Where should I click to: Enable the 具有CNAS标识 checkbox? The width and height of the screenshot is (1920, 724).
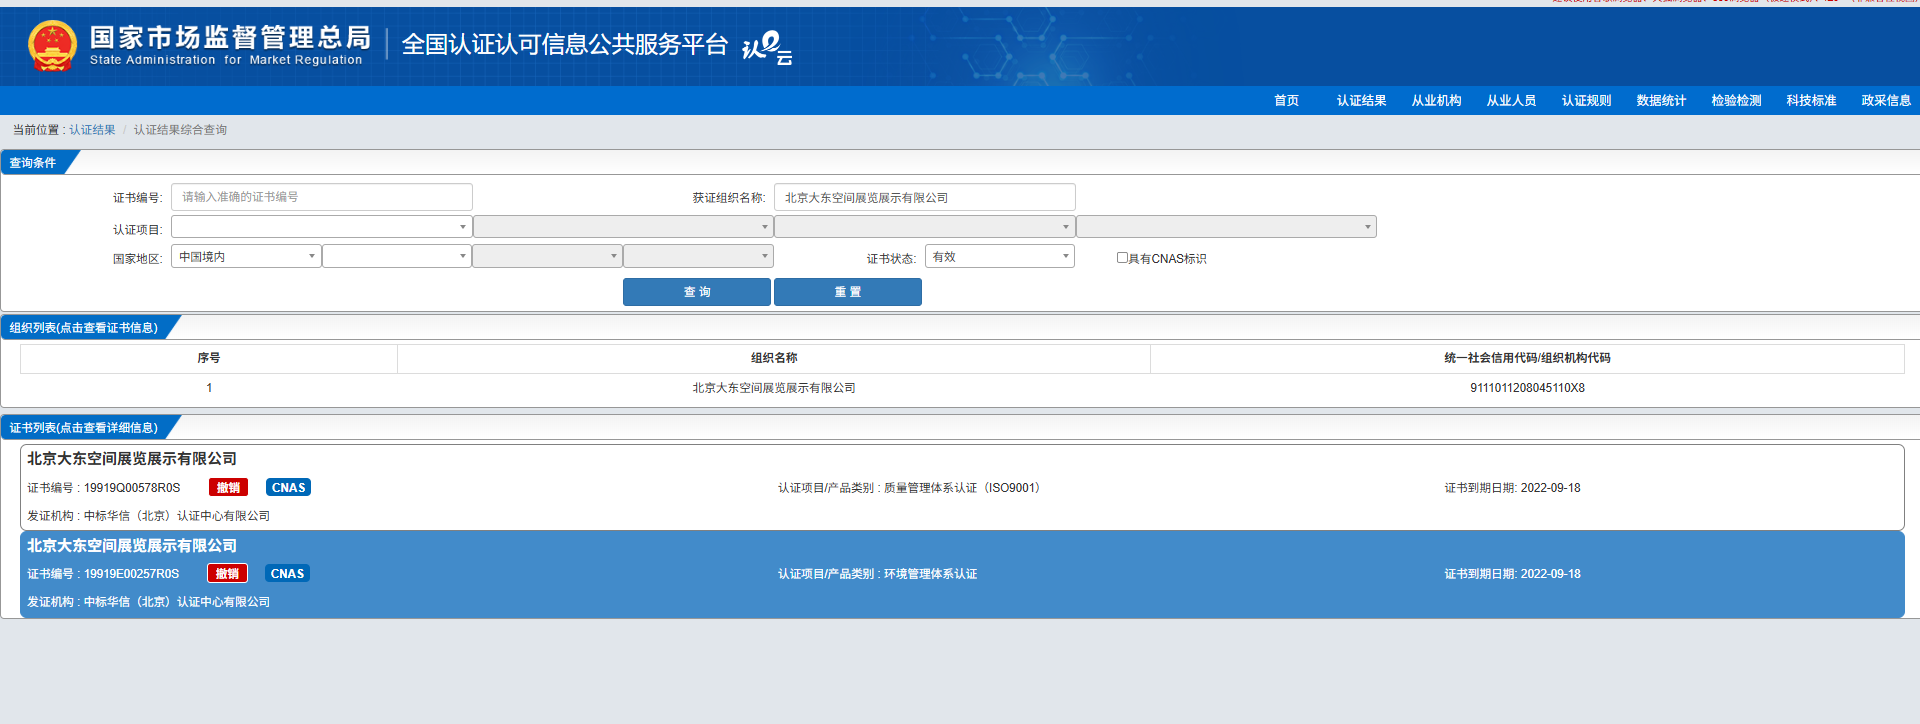click(x=1122, y=257)
